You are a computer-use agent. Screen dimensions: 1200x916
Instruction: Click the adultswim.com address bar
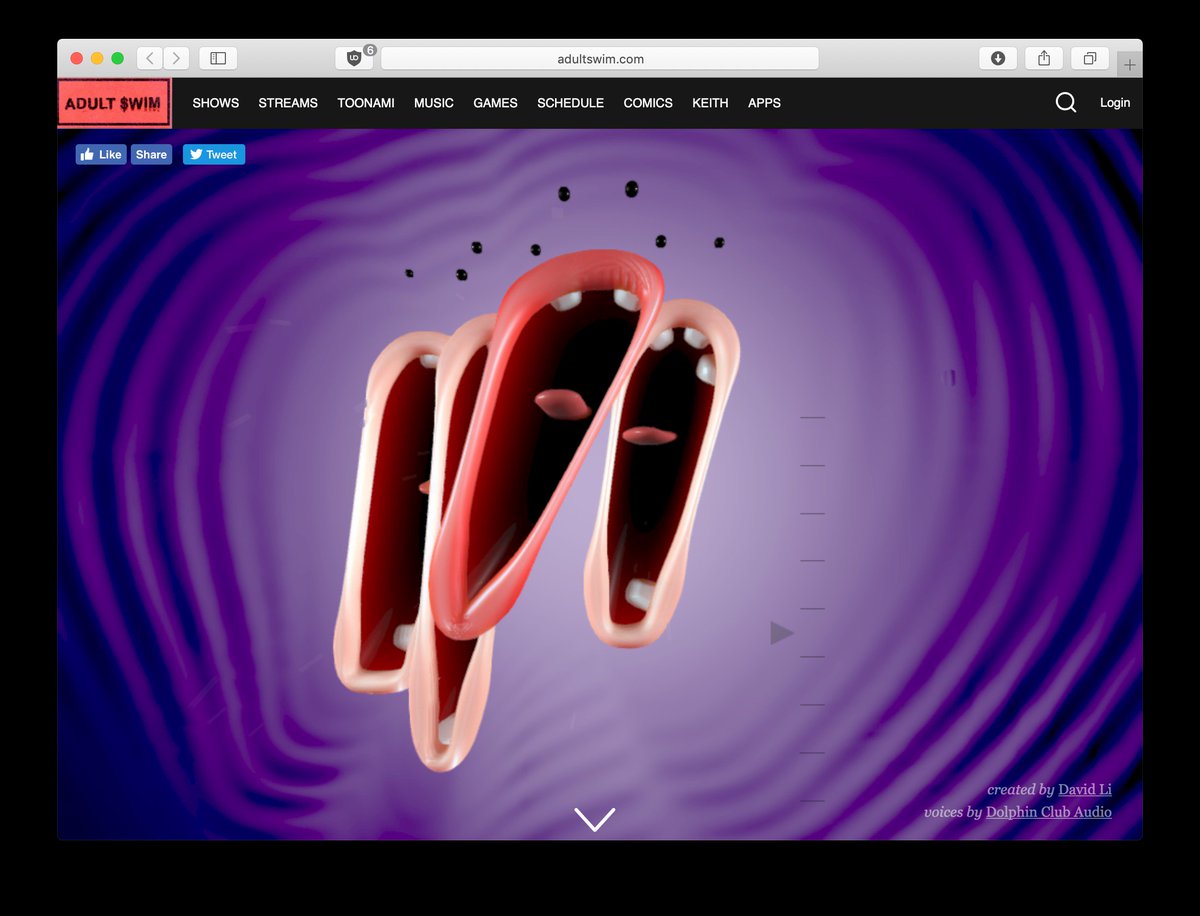point(600,58)
